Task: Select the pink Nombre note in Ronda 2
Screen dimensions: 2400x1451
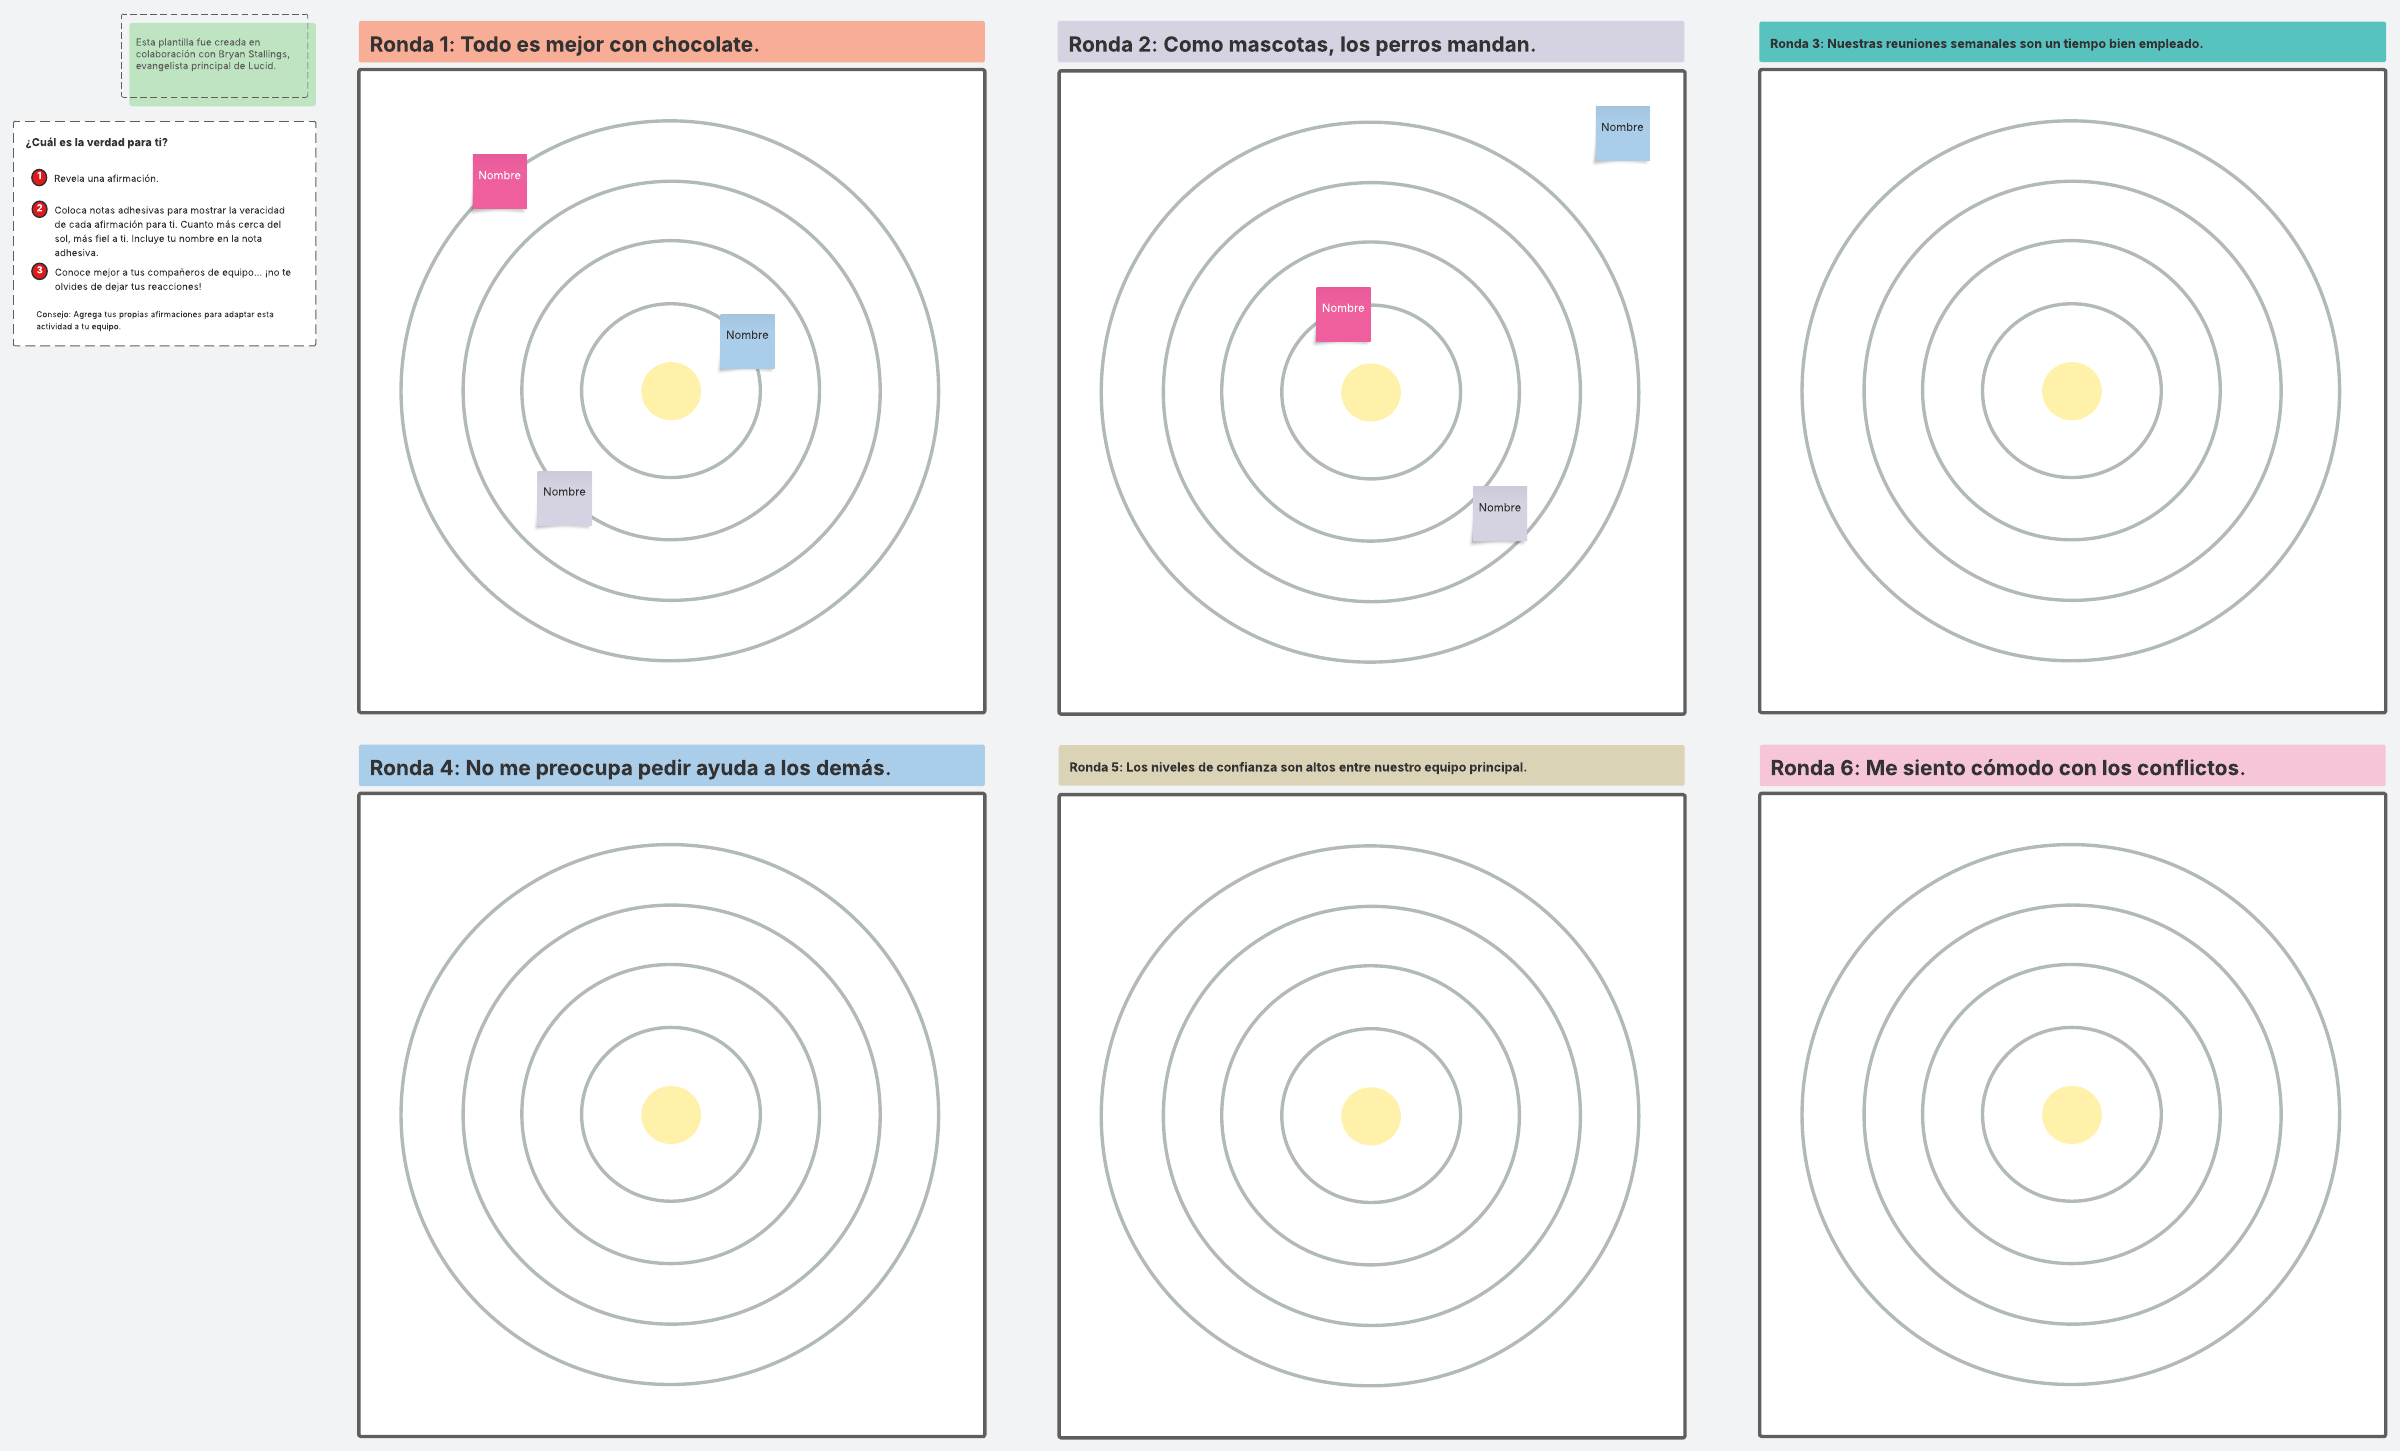Action: coord(1342,315)
